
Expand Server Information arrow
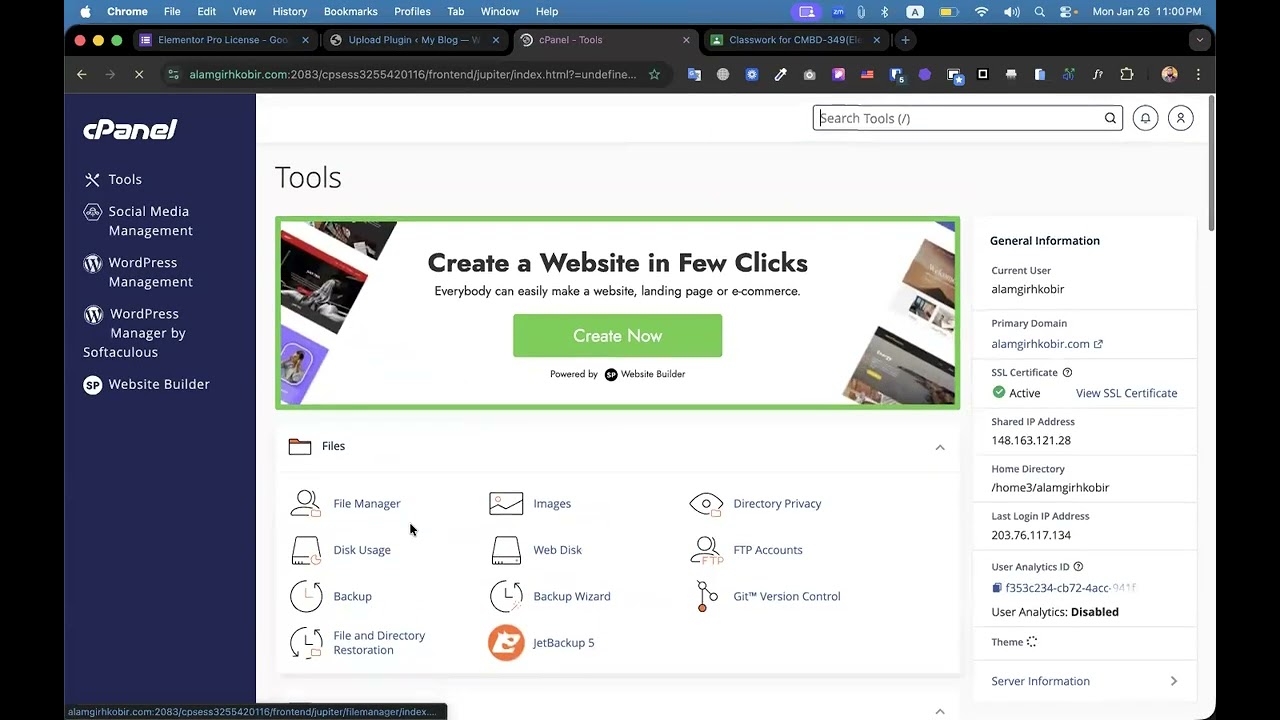click(1173, 681)
